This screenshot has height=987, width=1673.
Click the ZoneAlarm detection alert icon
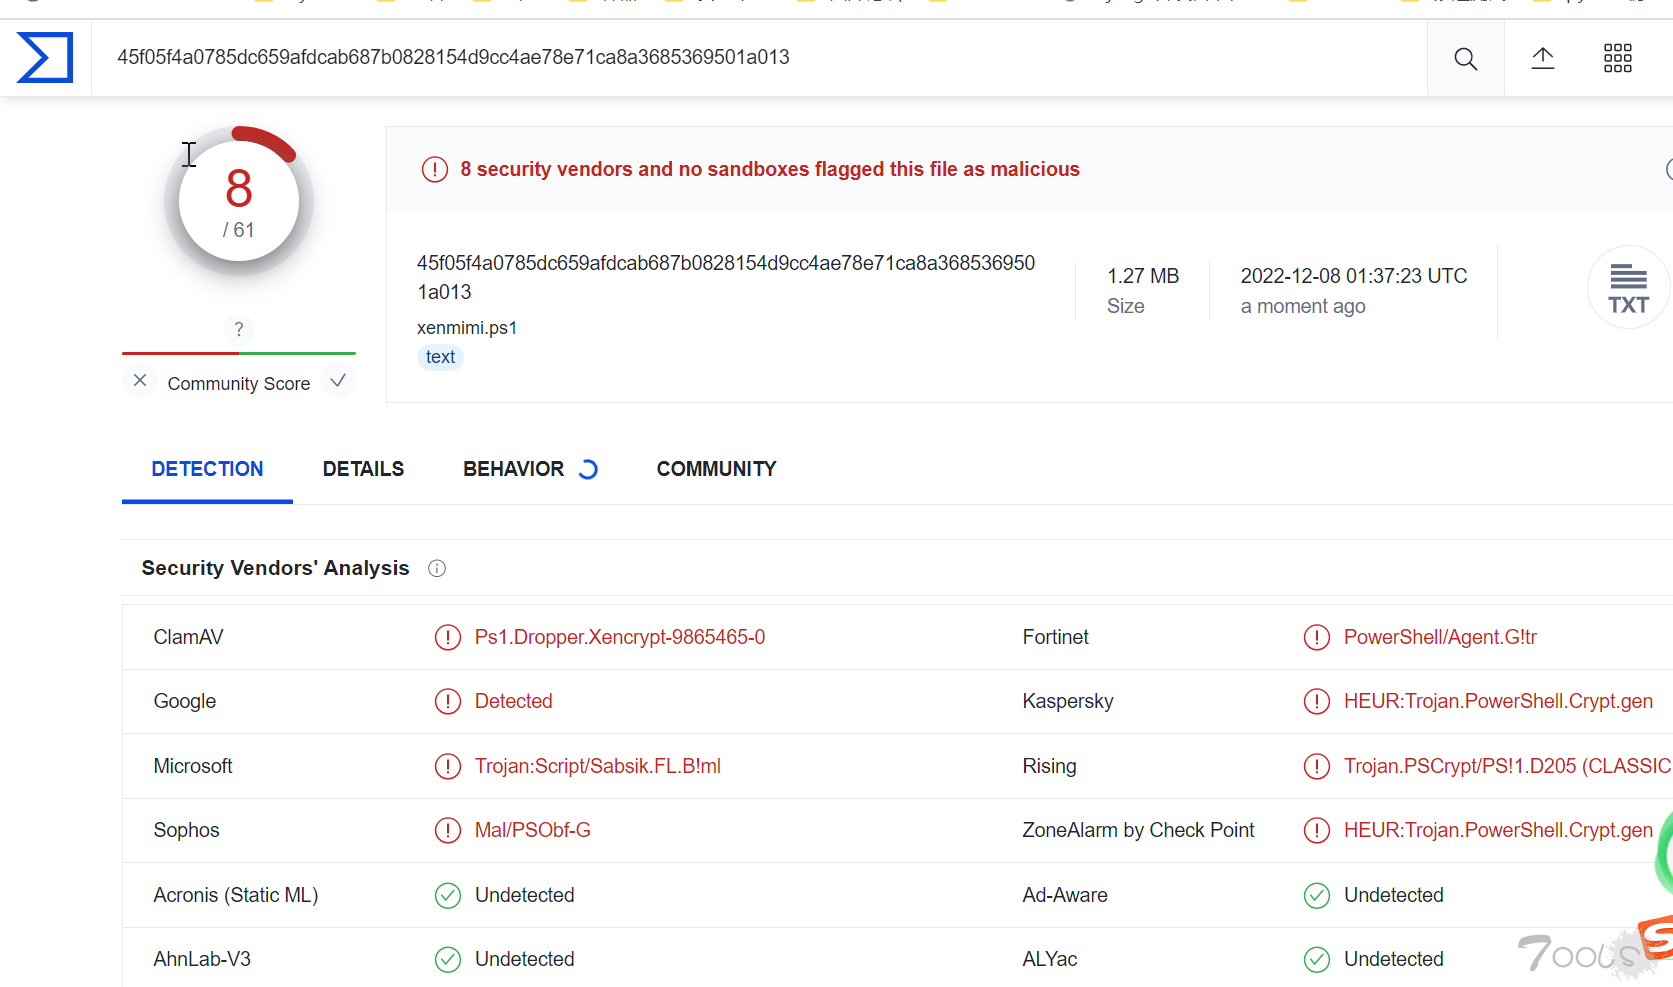[x=1316, y=830]
